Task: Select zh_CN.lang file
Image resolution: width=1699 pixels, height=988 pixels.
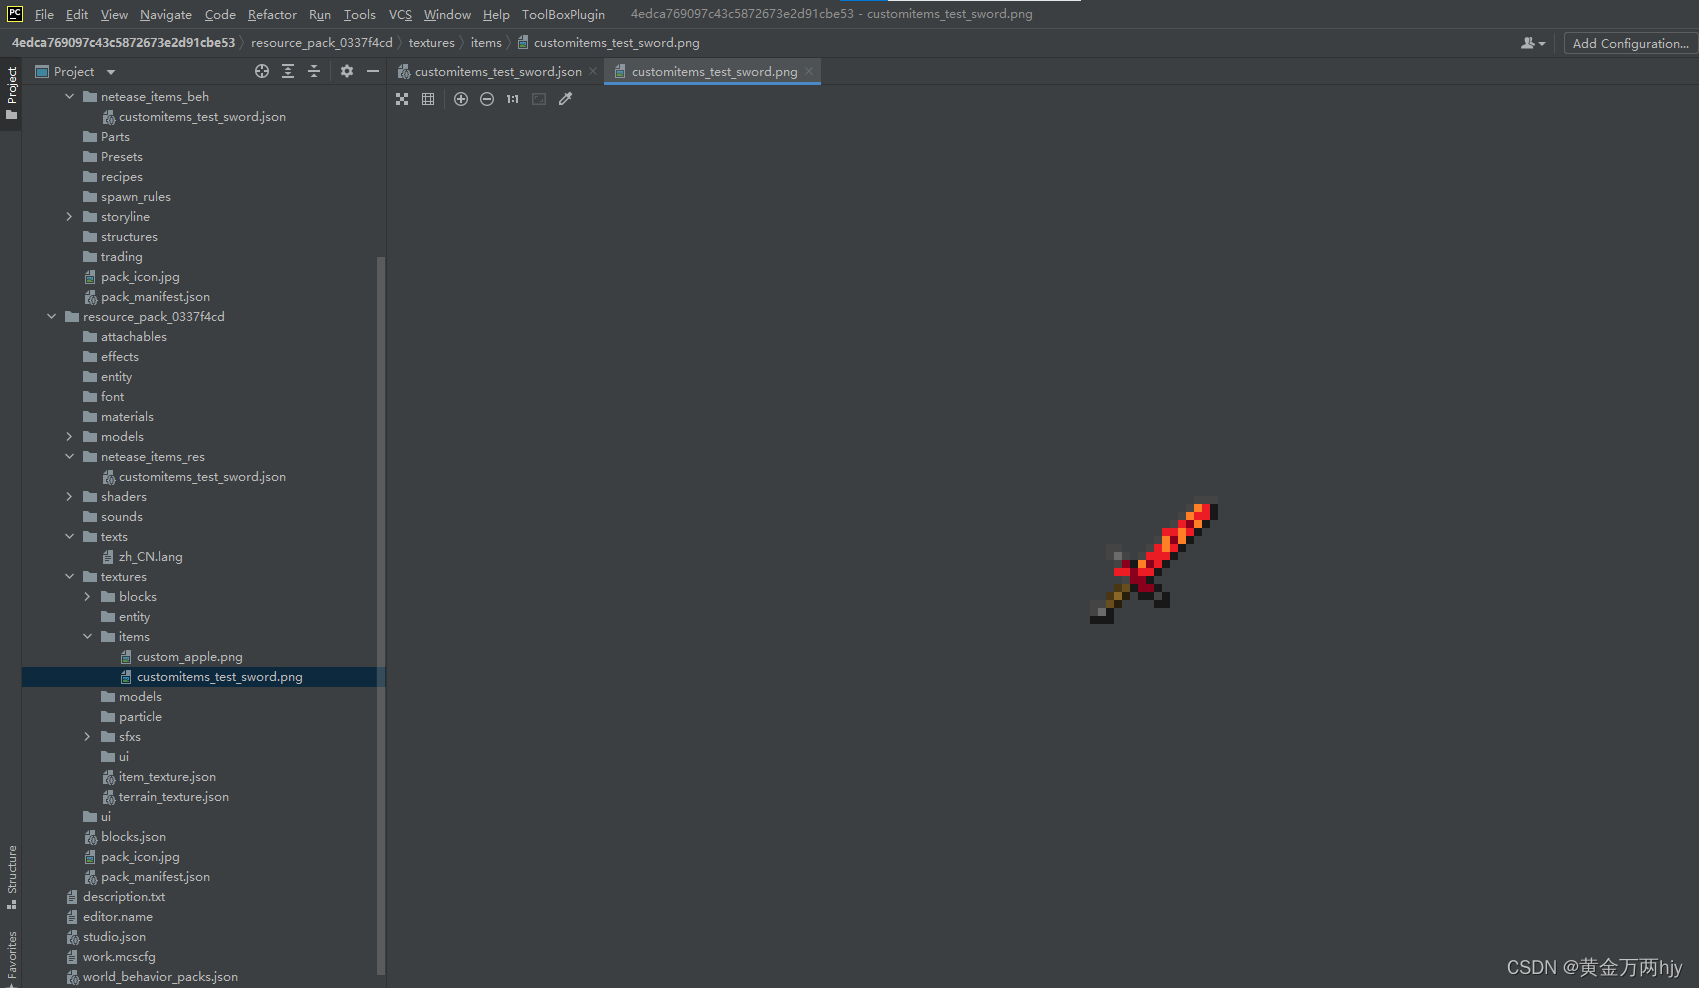Action: pos(150,556)
